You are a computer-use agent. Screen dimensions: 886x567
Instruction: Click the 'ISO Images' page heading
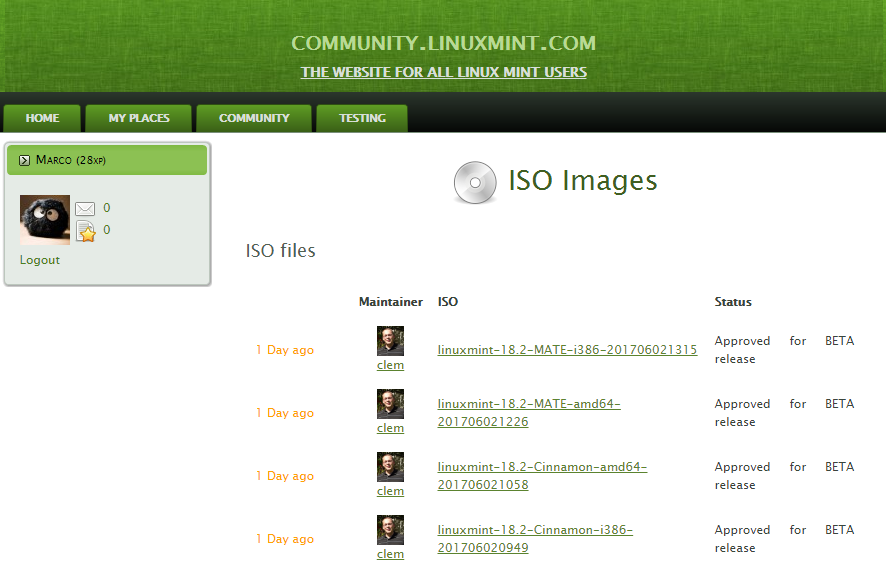(x=583, y=181)
